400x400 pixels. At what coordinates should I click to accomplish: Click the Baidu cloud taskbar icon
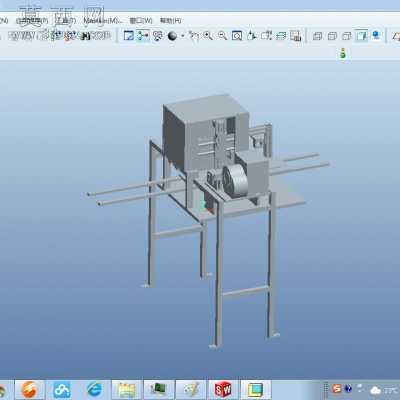[x=62, y=389]
